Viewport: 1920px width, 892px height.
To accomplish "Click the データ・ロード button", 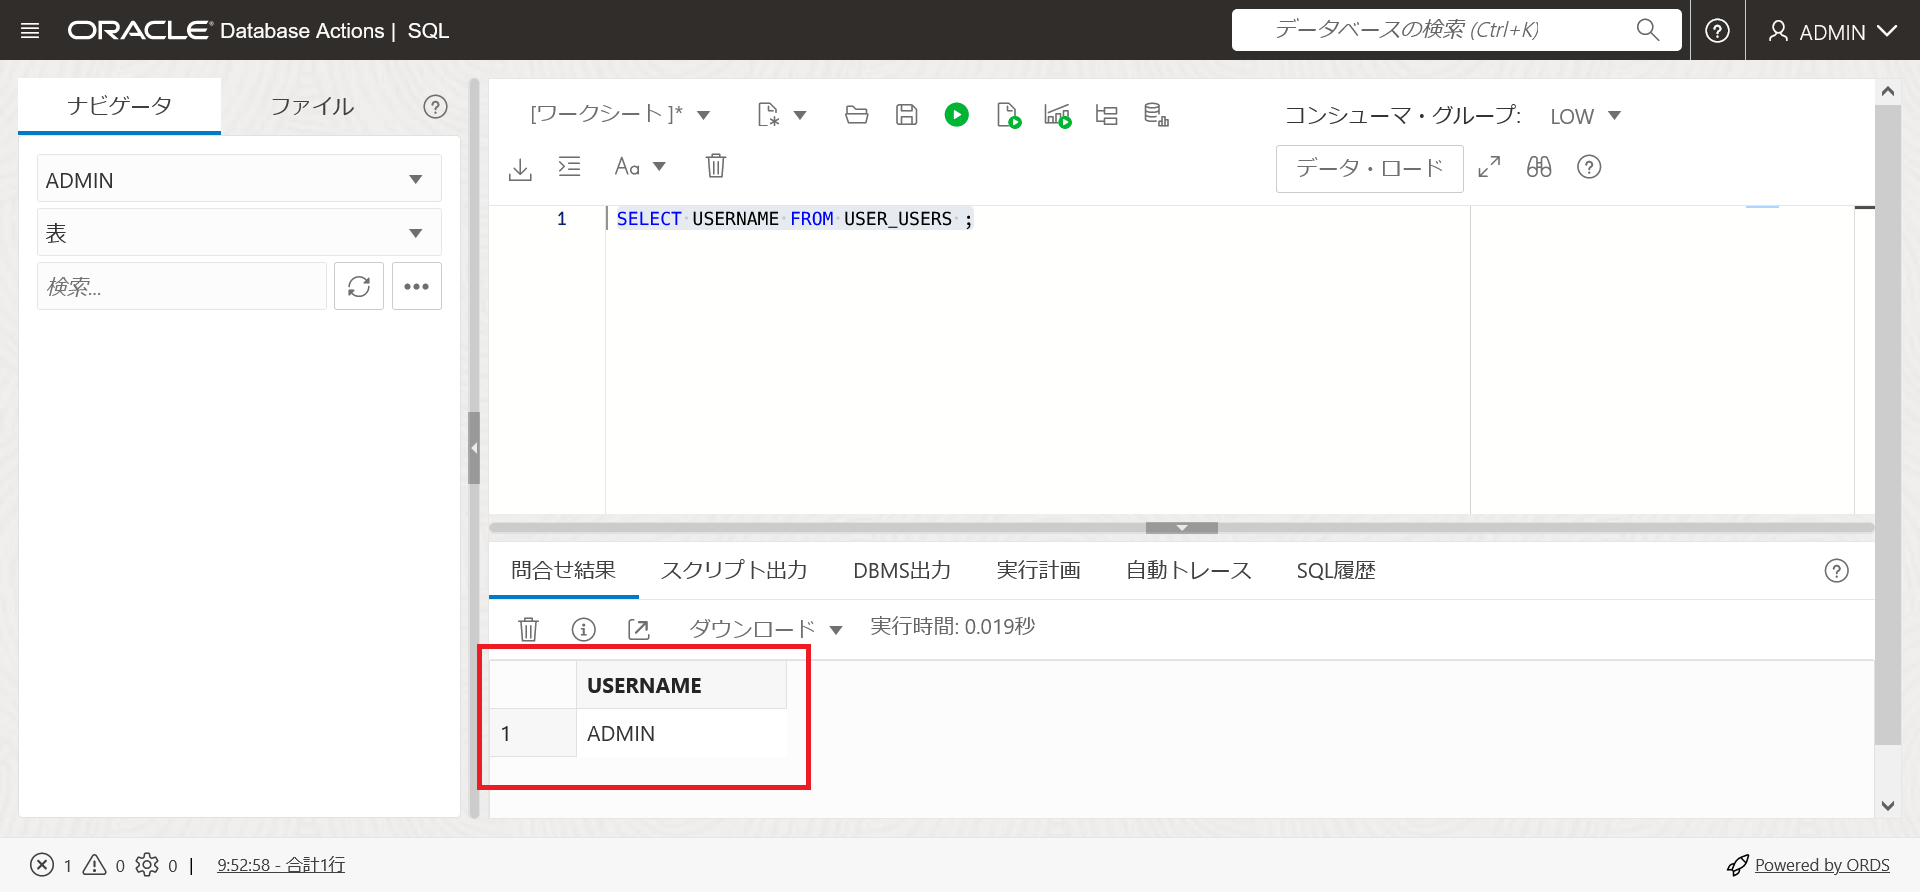I will tap(1370, 168).
